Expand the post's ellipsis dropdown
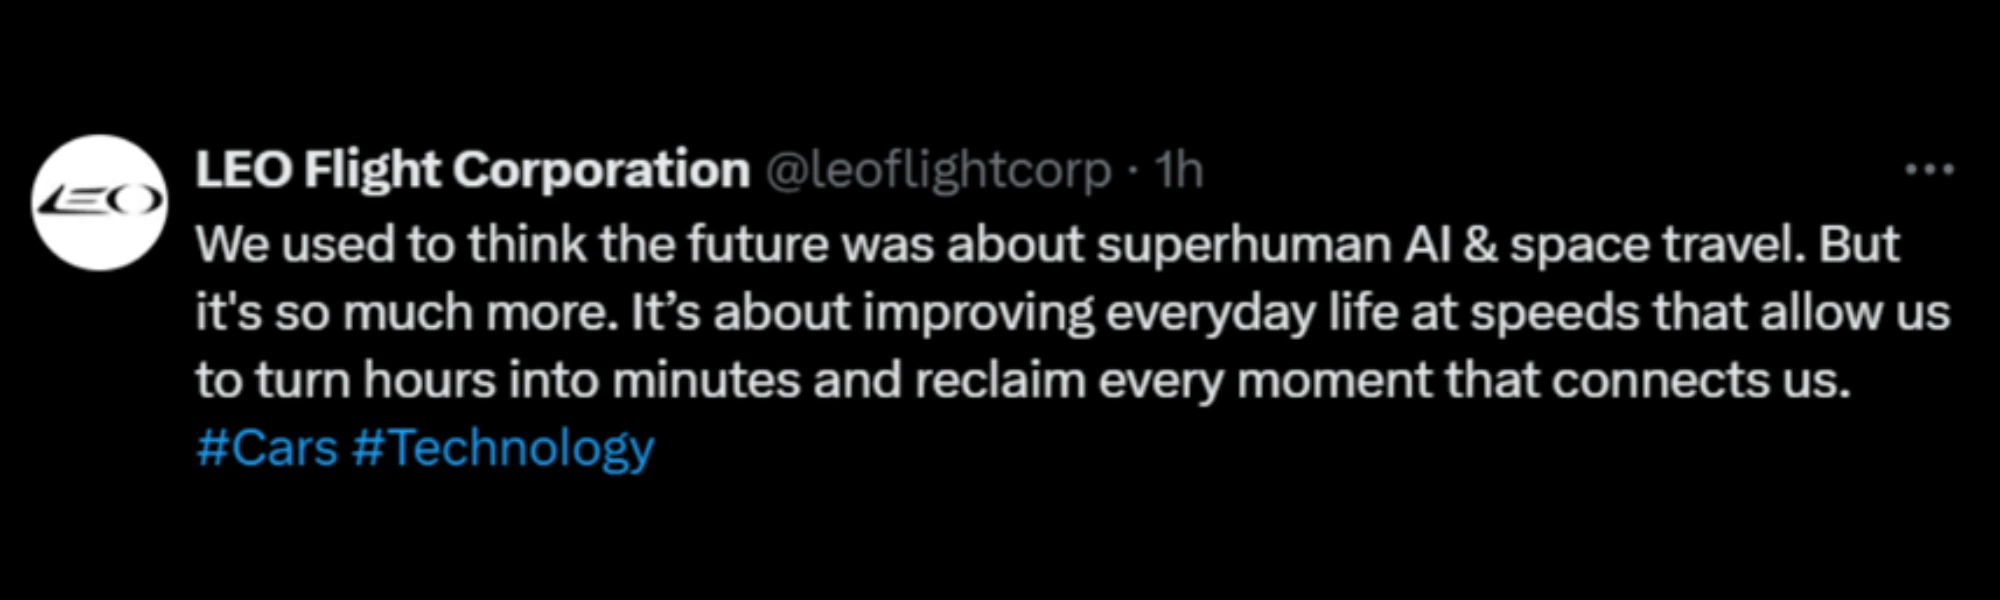 pyautogui.click(x=1929, y=171)
